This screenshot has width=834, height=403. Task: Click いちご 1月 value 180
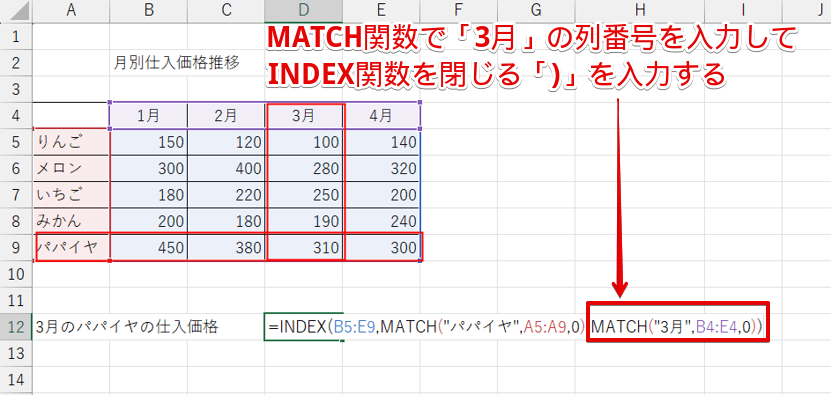tap(148, 195)
